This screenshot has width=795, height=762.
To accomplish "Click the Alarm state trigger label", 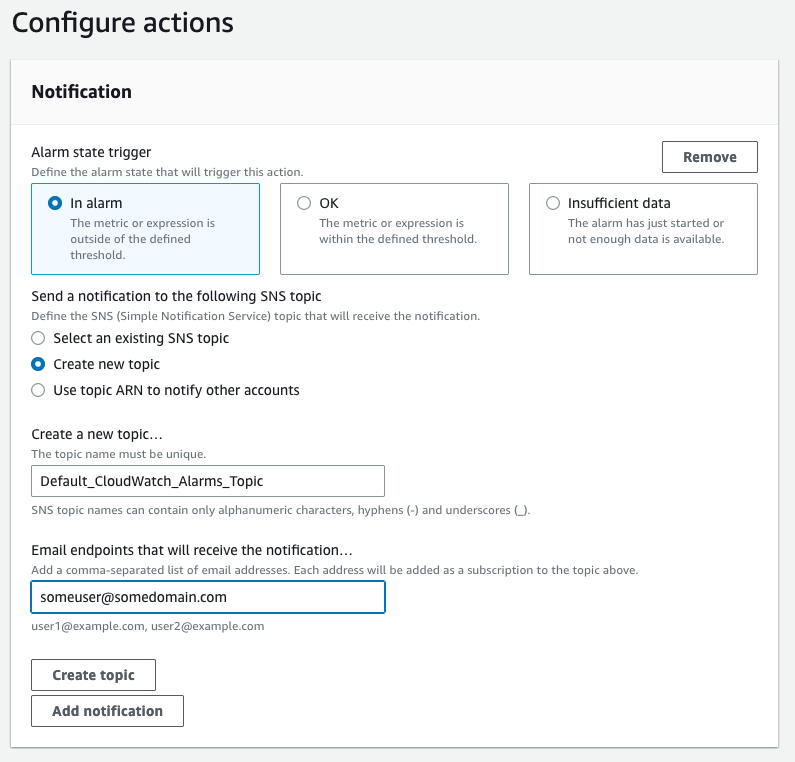I will (x=91, y=152).
